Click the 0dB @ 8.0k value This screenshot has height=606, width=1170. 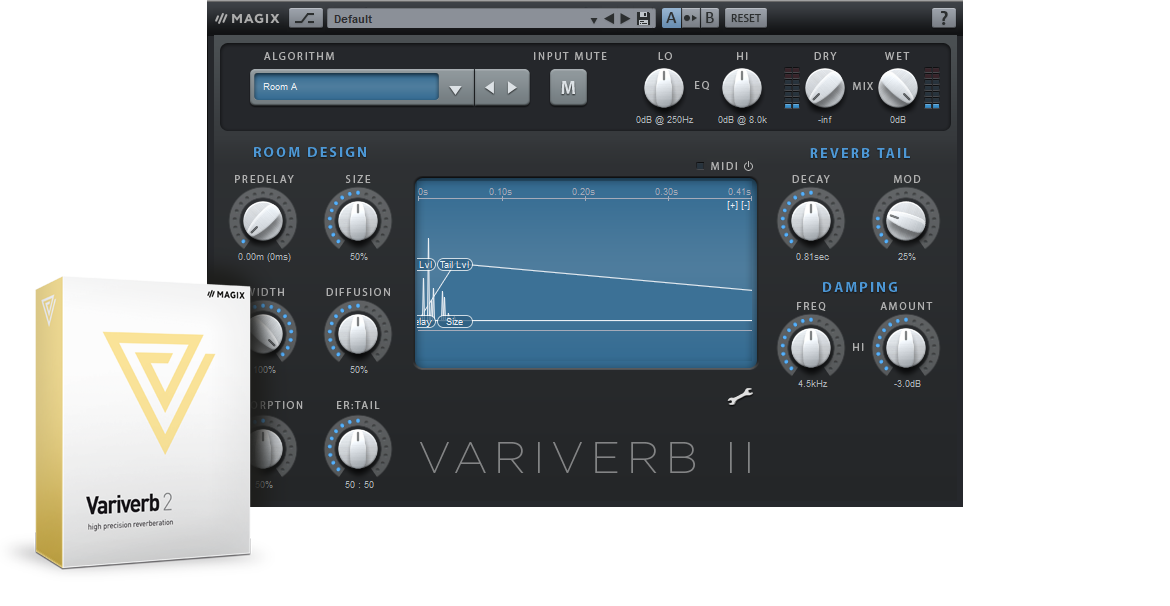pyautogui.click(x=742, y=119)
